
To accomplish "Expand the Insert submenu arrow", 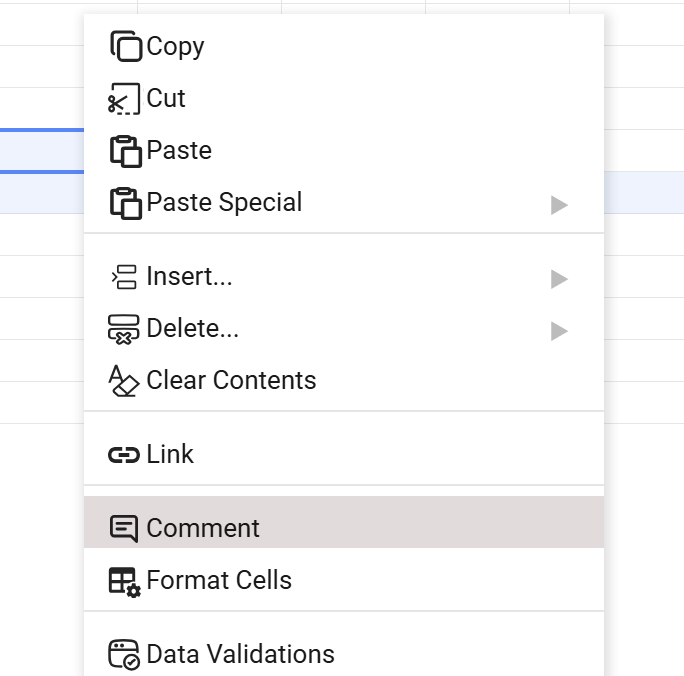I will (559, 278).
